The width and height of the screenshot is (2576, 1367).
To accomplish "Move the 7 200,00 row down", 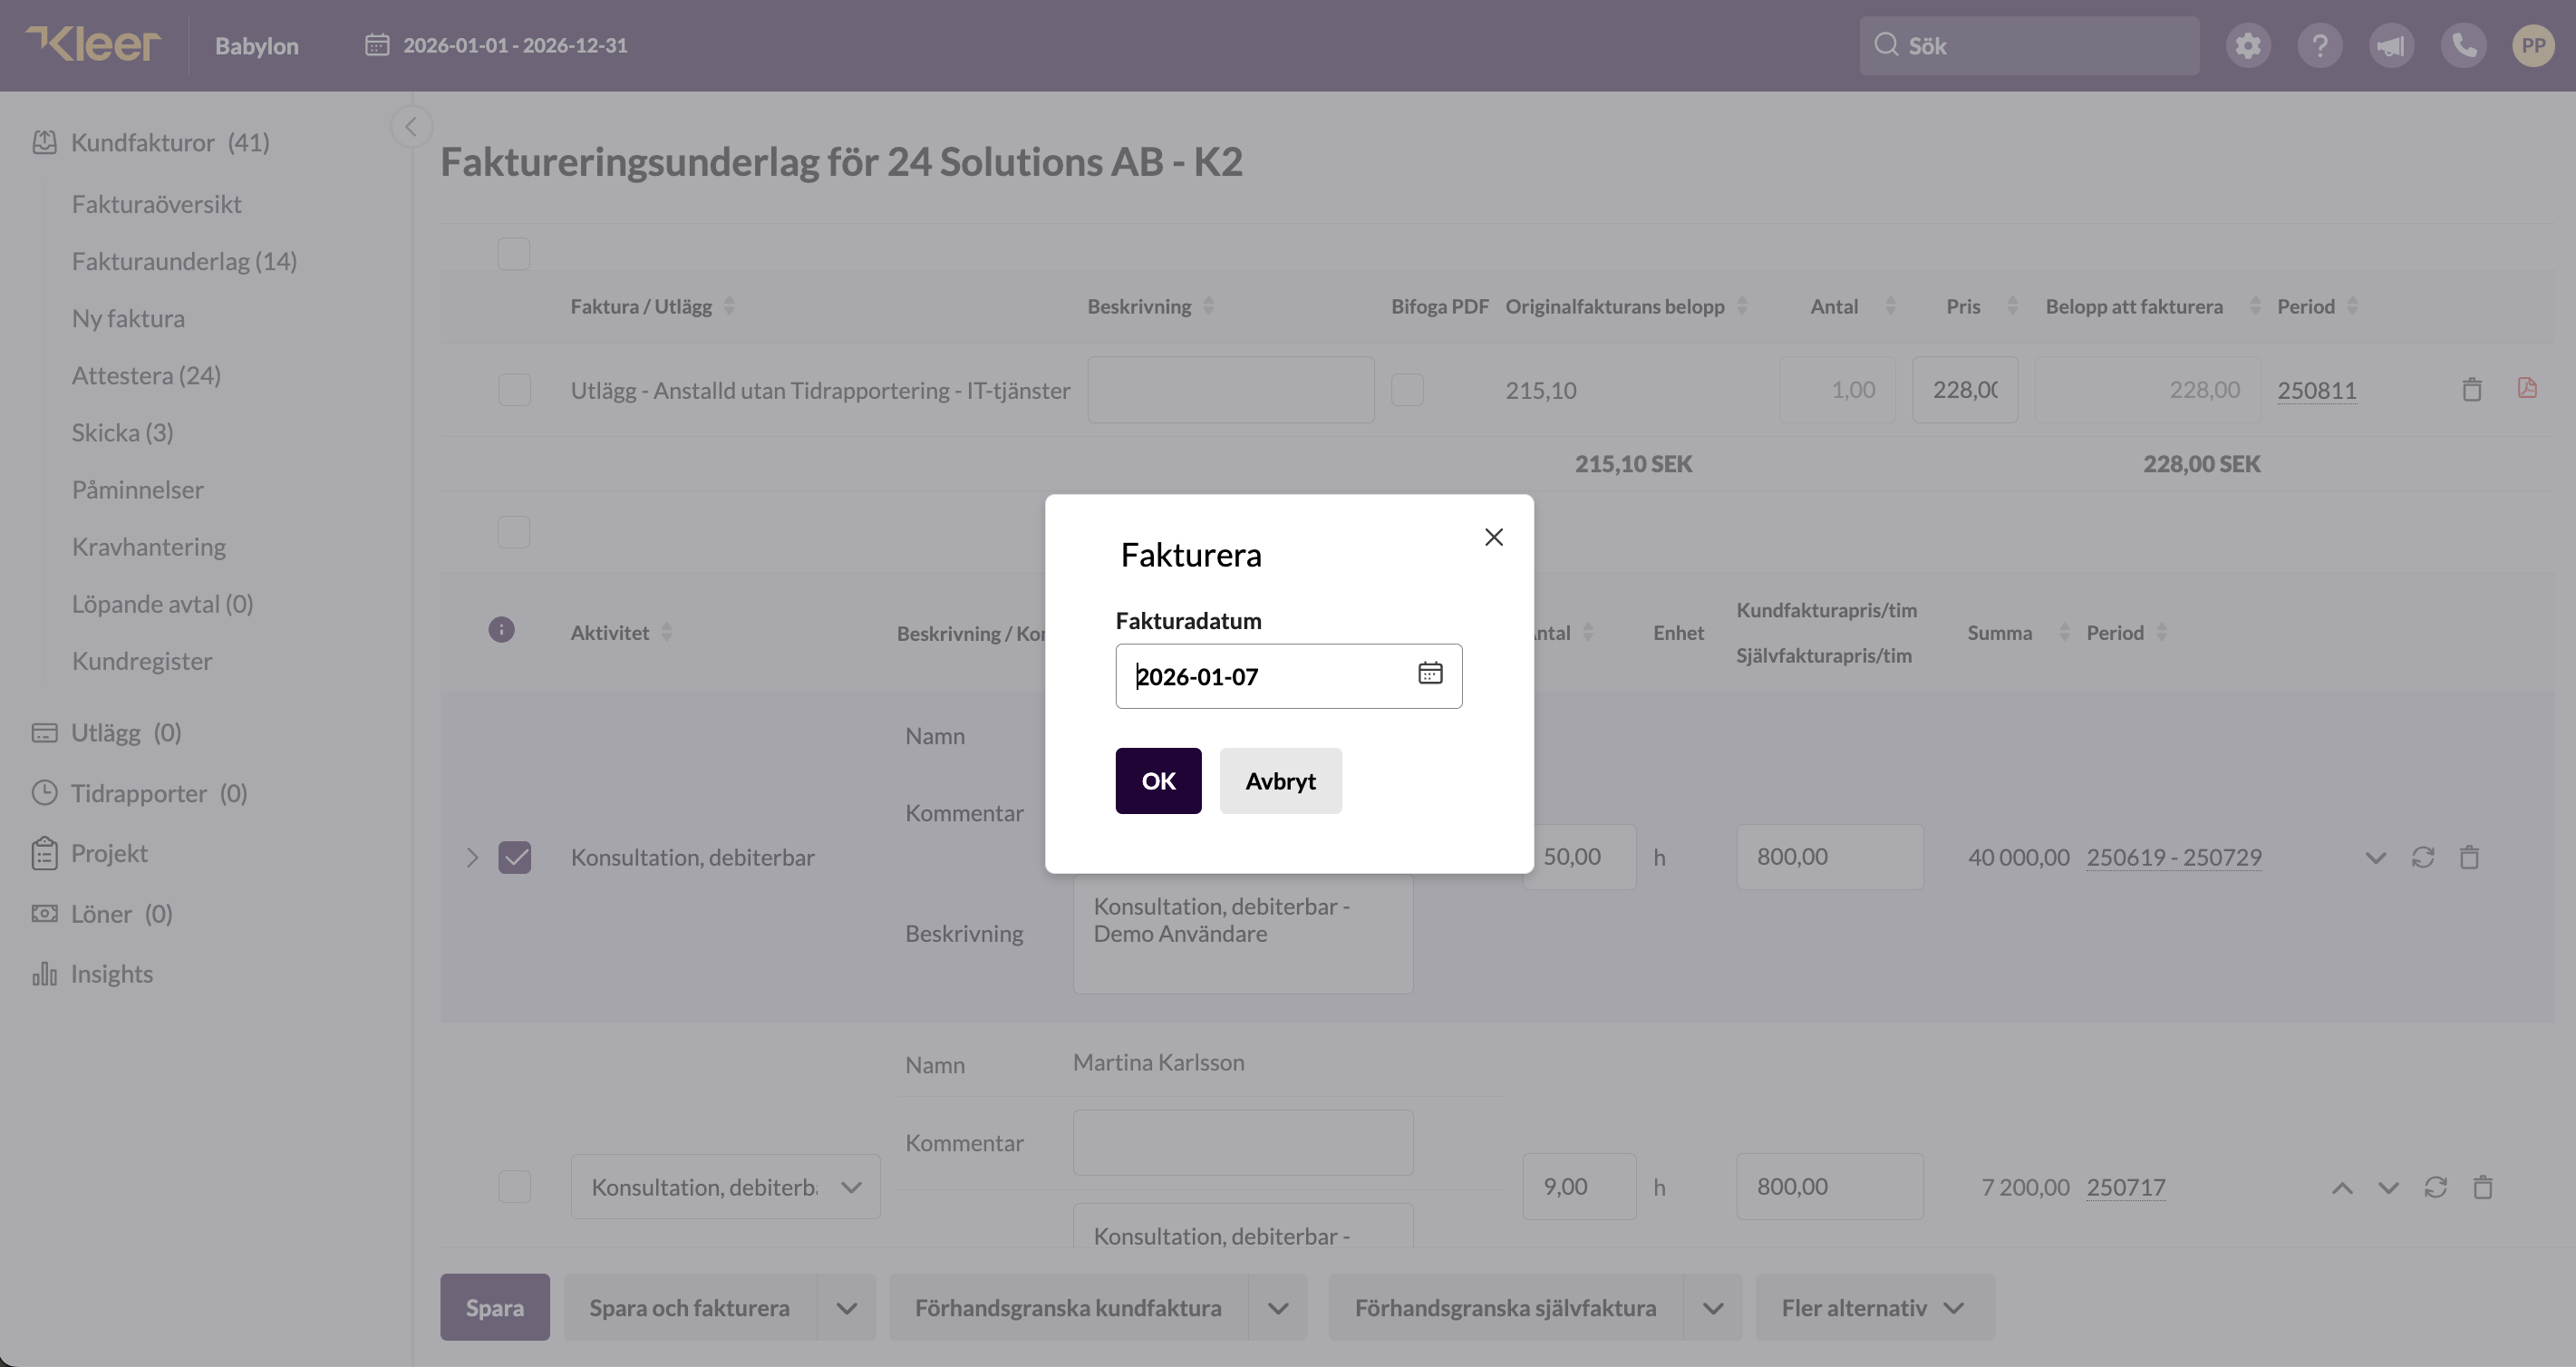I will tap(2389, 1188).
